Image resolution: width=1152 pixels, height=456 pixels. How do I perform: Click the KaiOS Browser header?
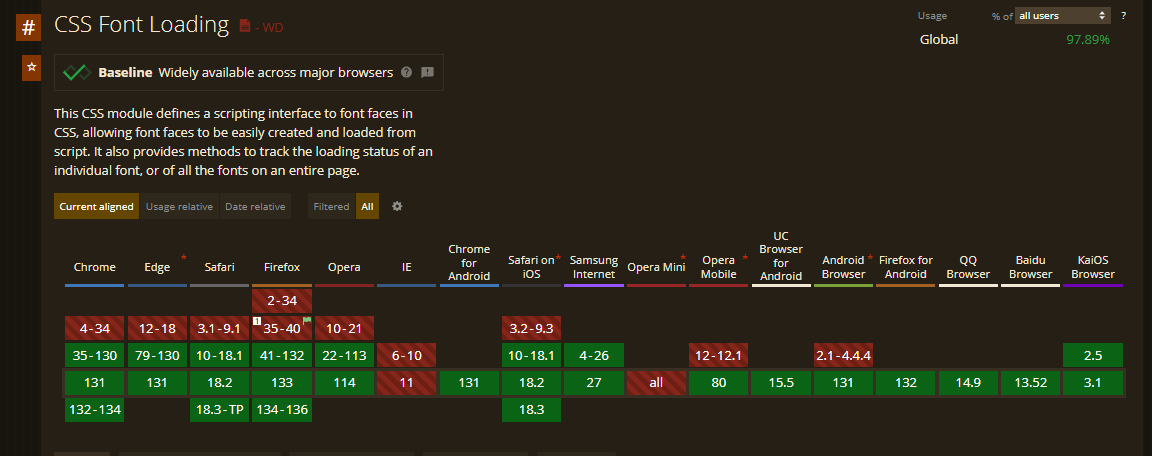pyautogui.click(x=1093, y=267)
